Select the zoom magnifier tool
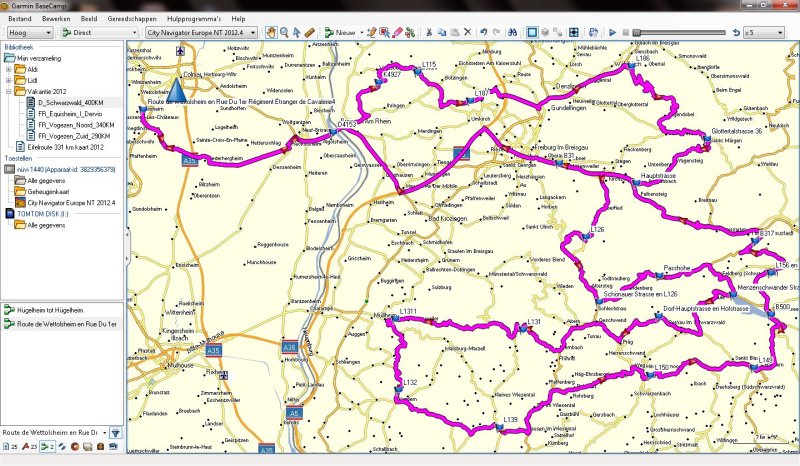 tap(284, 33)
